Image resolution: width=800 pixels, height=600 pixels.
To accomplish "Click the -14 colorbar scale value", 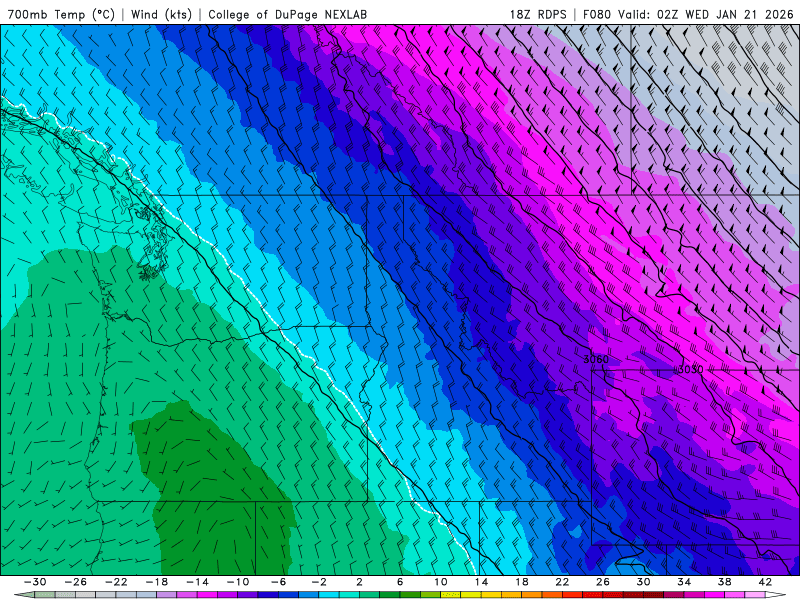I will pyautogui.click(x=197, y=582).
